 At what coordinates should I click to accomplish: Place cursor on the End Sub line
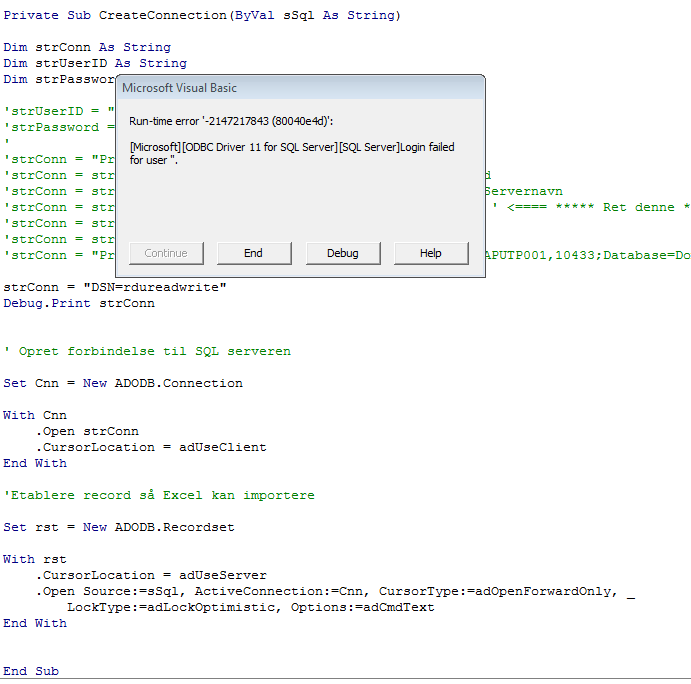coord(31,671)
